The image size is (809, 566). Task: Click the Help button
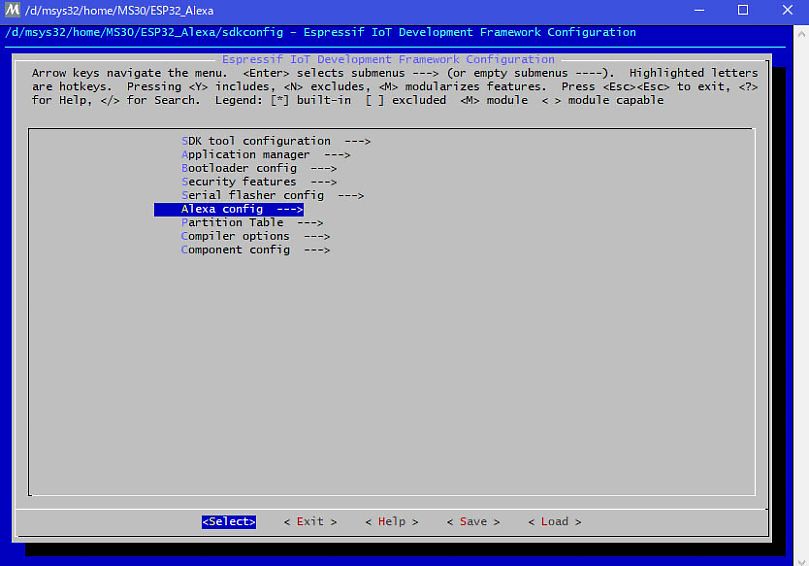tap(392, 522)
